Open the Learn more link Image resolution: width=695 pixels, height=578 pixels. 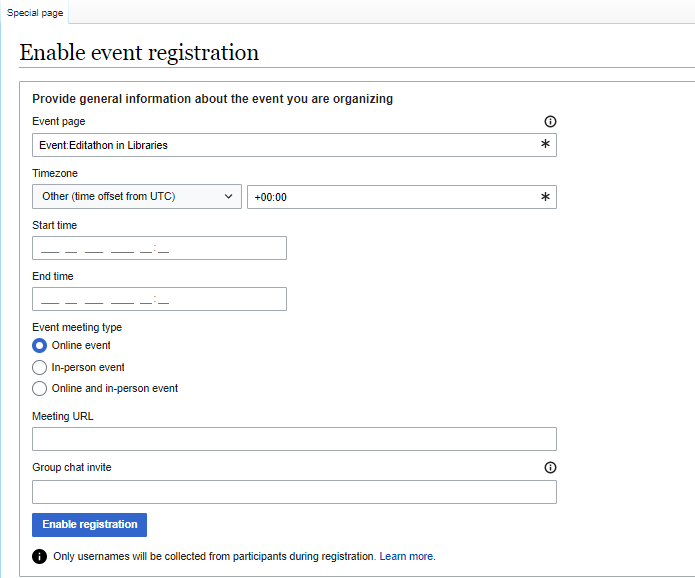click(406, 556)
